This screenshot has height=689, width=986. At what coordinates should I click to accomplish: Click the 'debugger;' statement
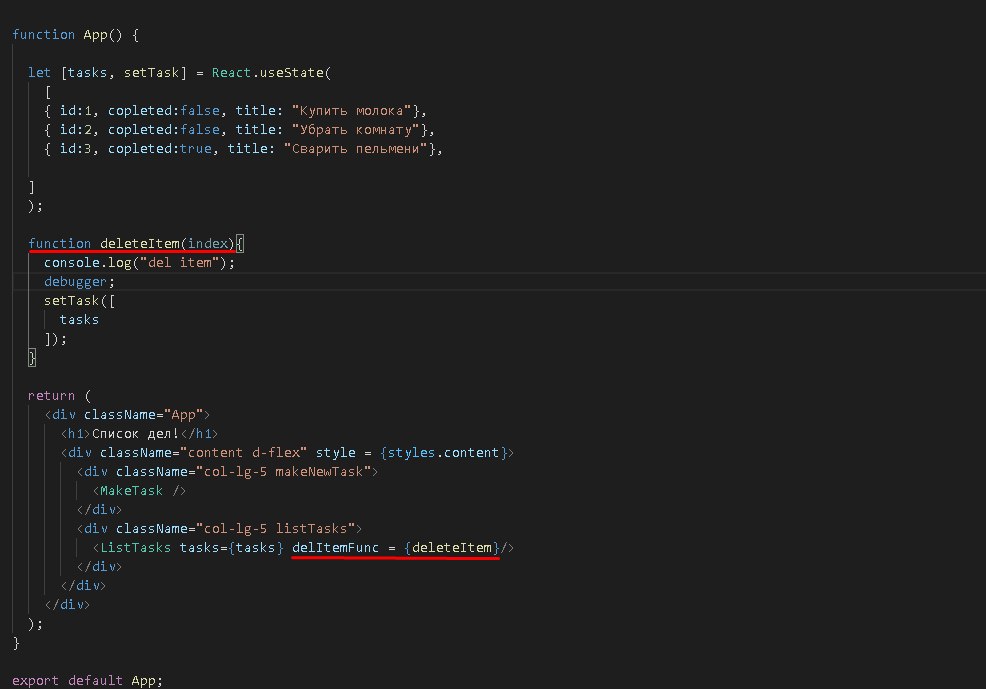coord(79,282)
